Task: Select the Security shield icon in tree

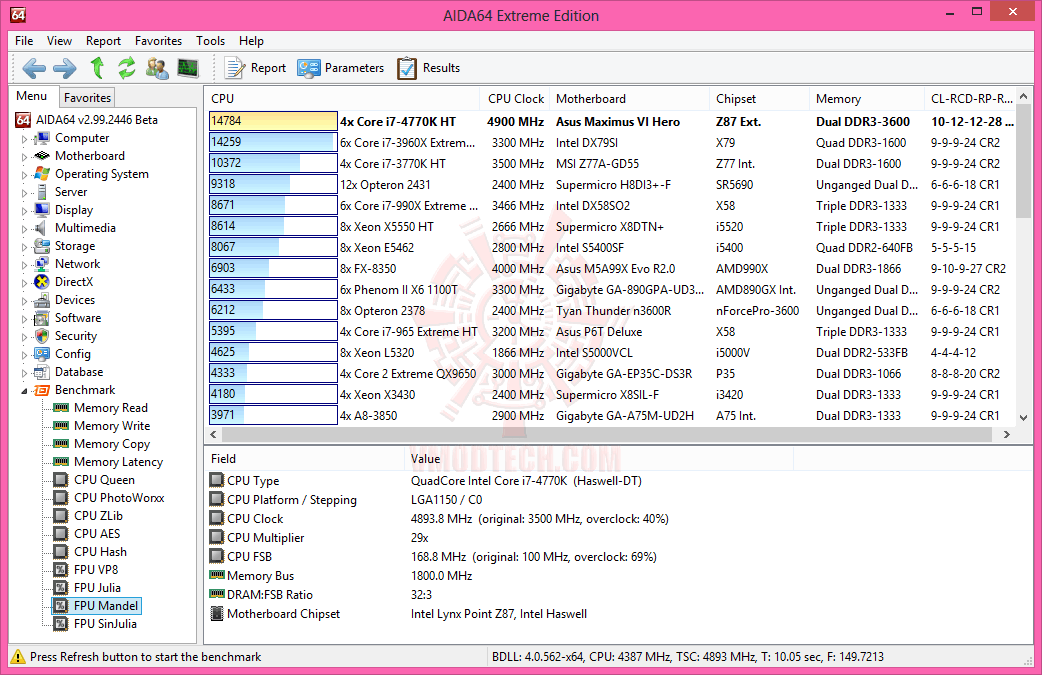Action: click(x=42, y=336)
